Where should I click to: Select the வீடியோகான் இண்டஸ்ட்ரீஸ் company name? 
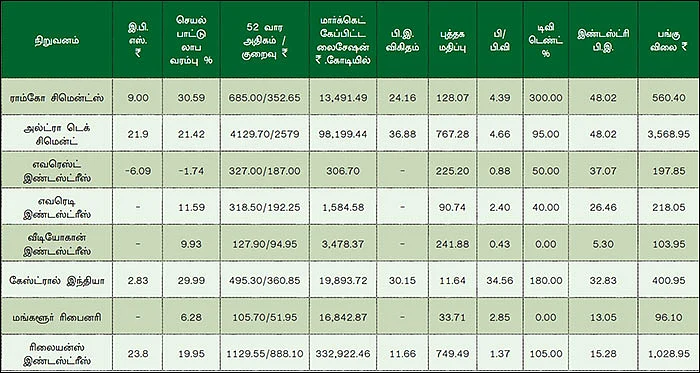(57, 244)
